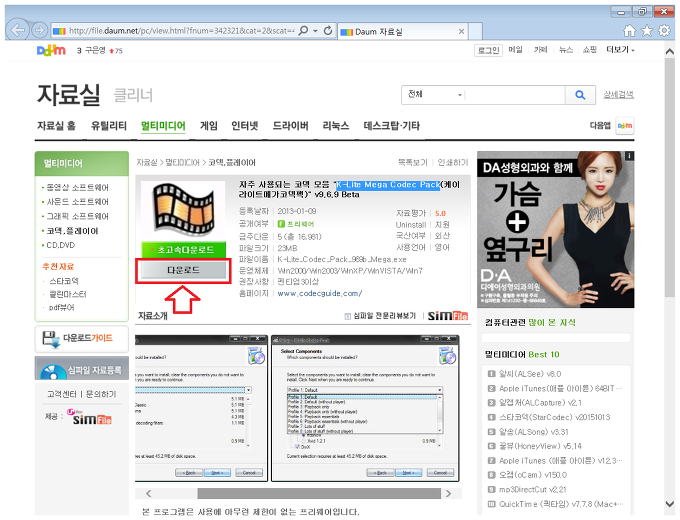Open browser settings gear icon
The image size is (680, 520).
pos(664,31)
